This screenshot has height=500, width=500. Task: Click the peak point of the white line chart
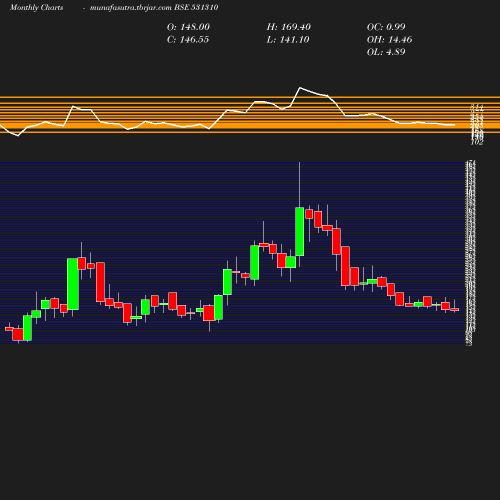click(x=300, y=88)
